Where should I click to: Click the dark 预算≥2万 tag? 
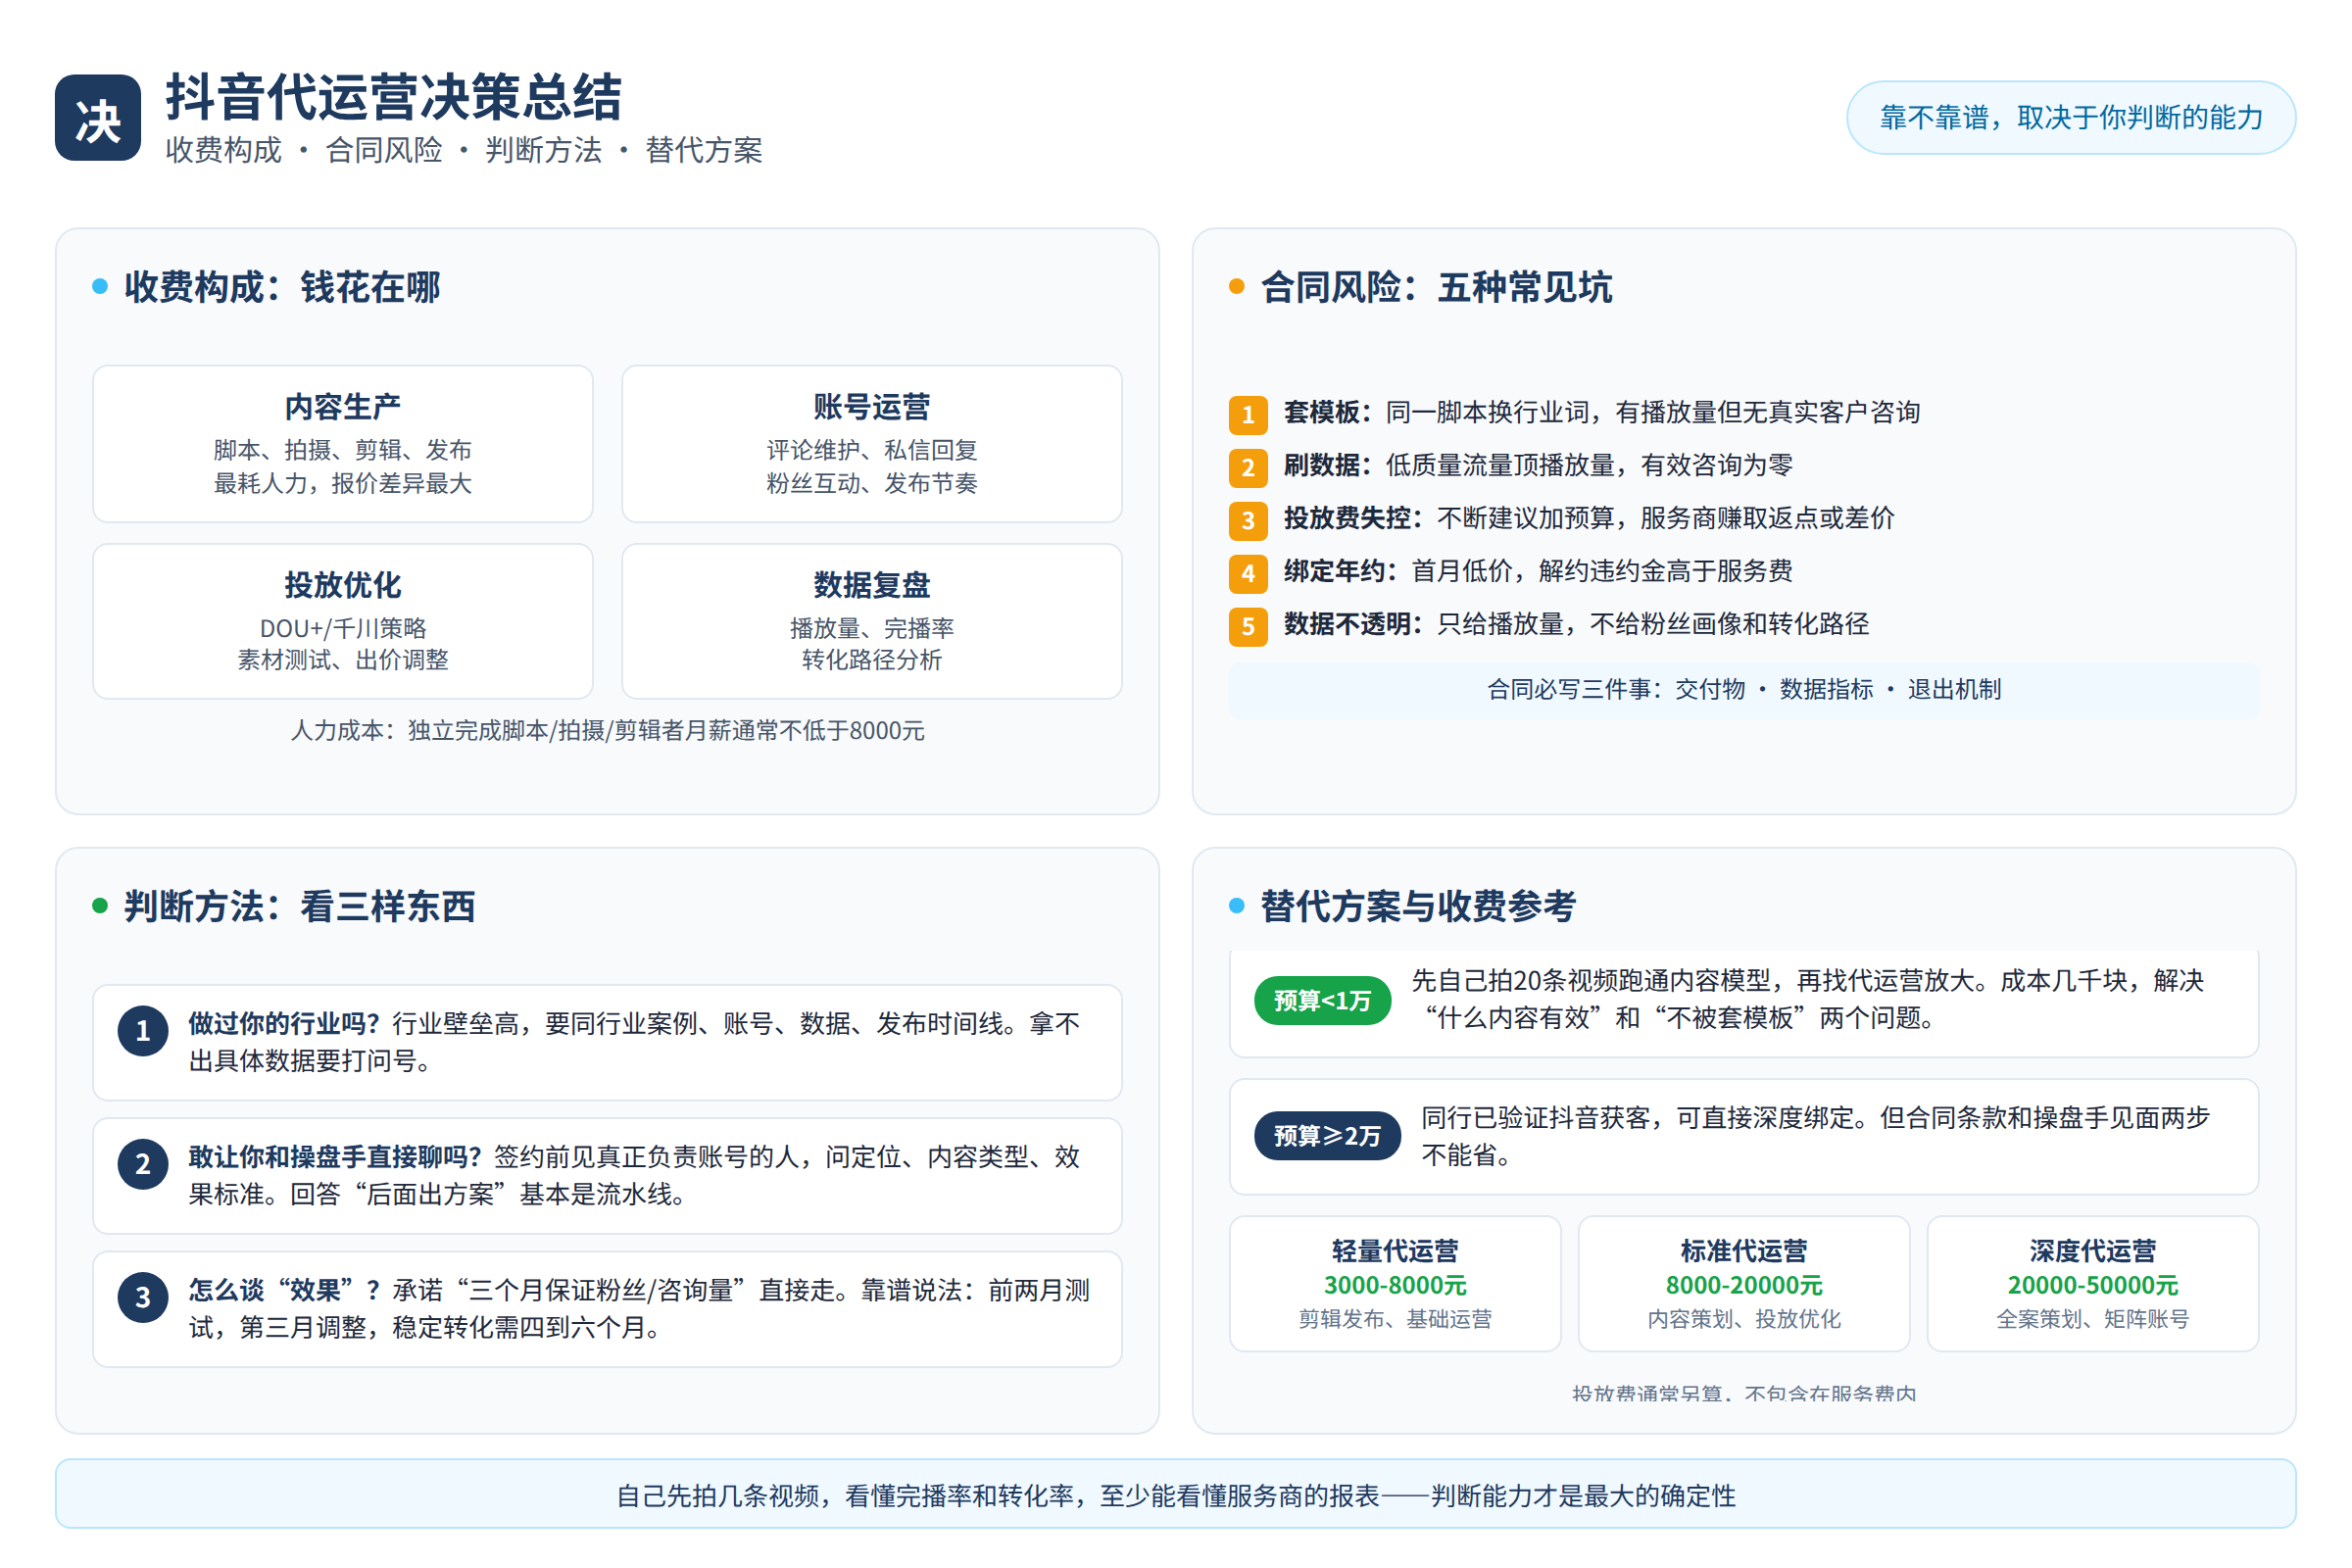pos(1327,1136)
